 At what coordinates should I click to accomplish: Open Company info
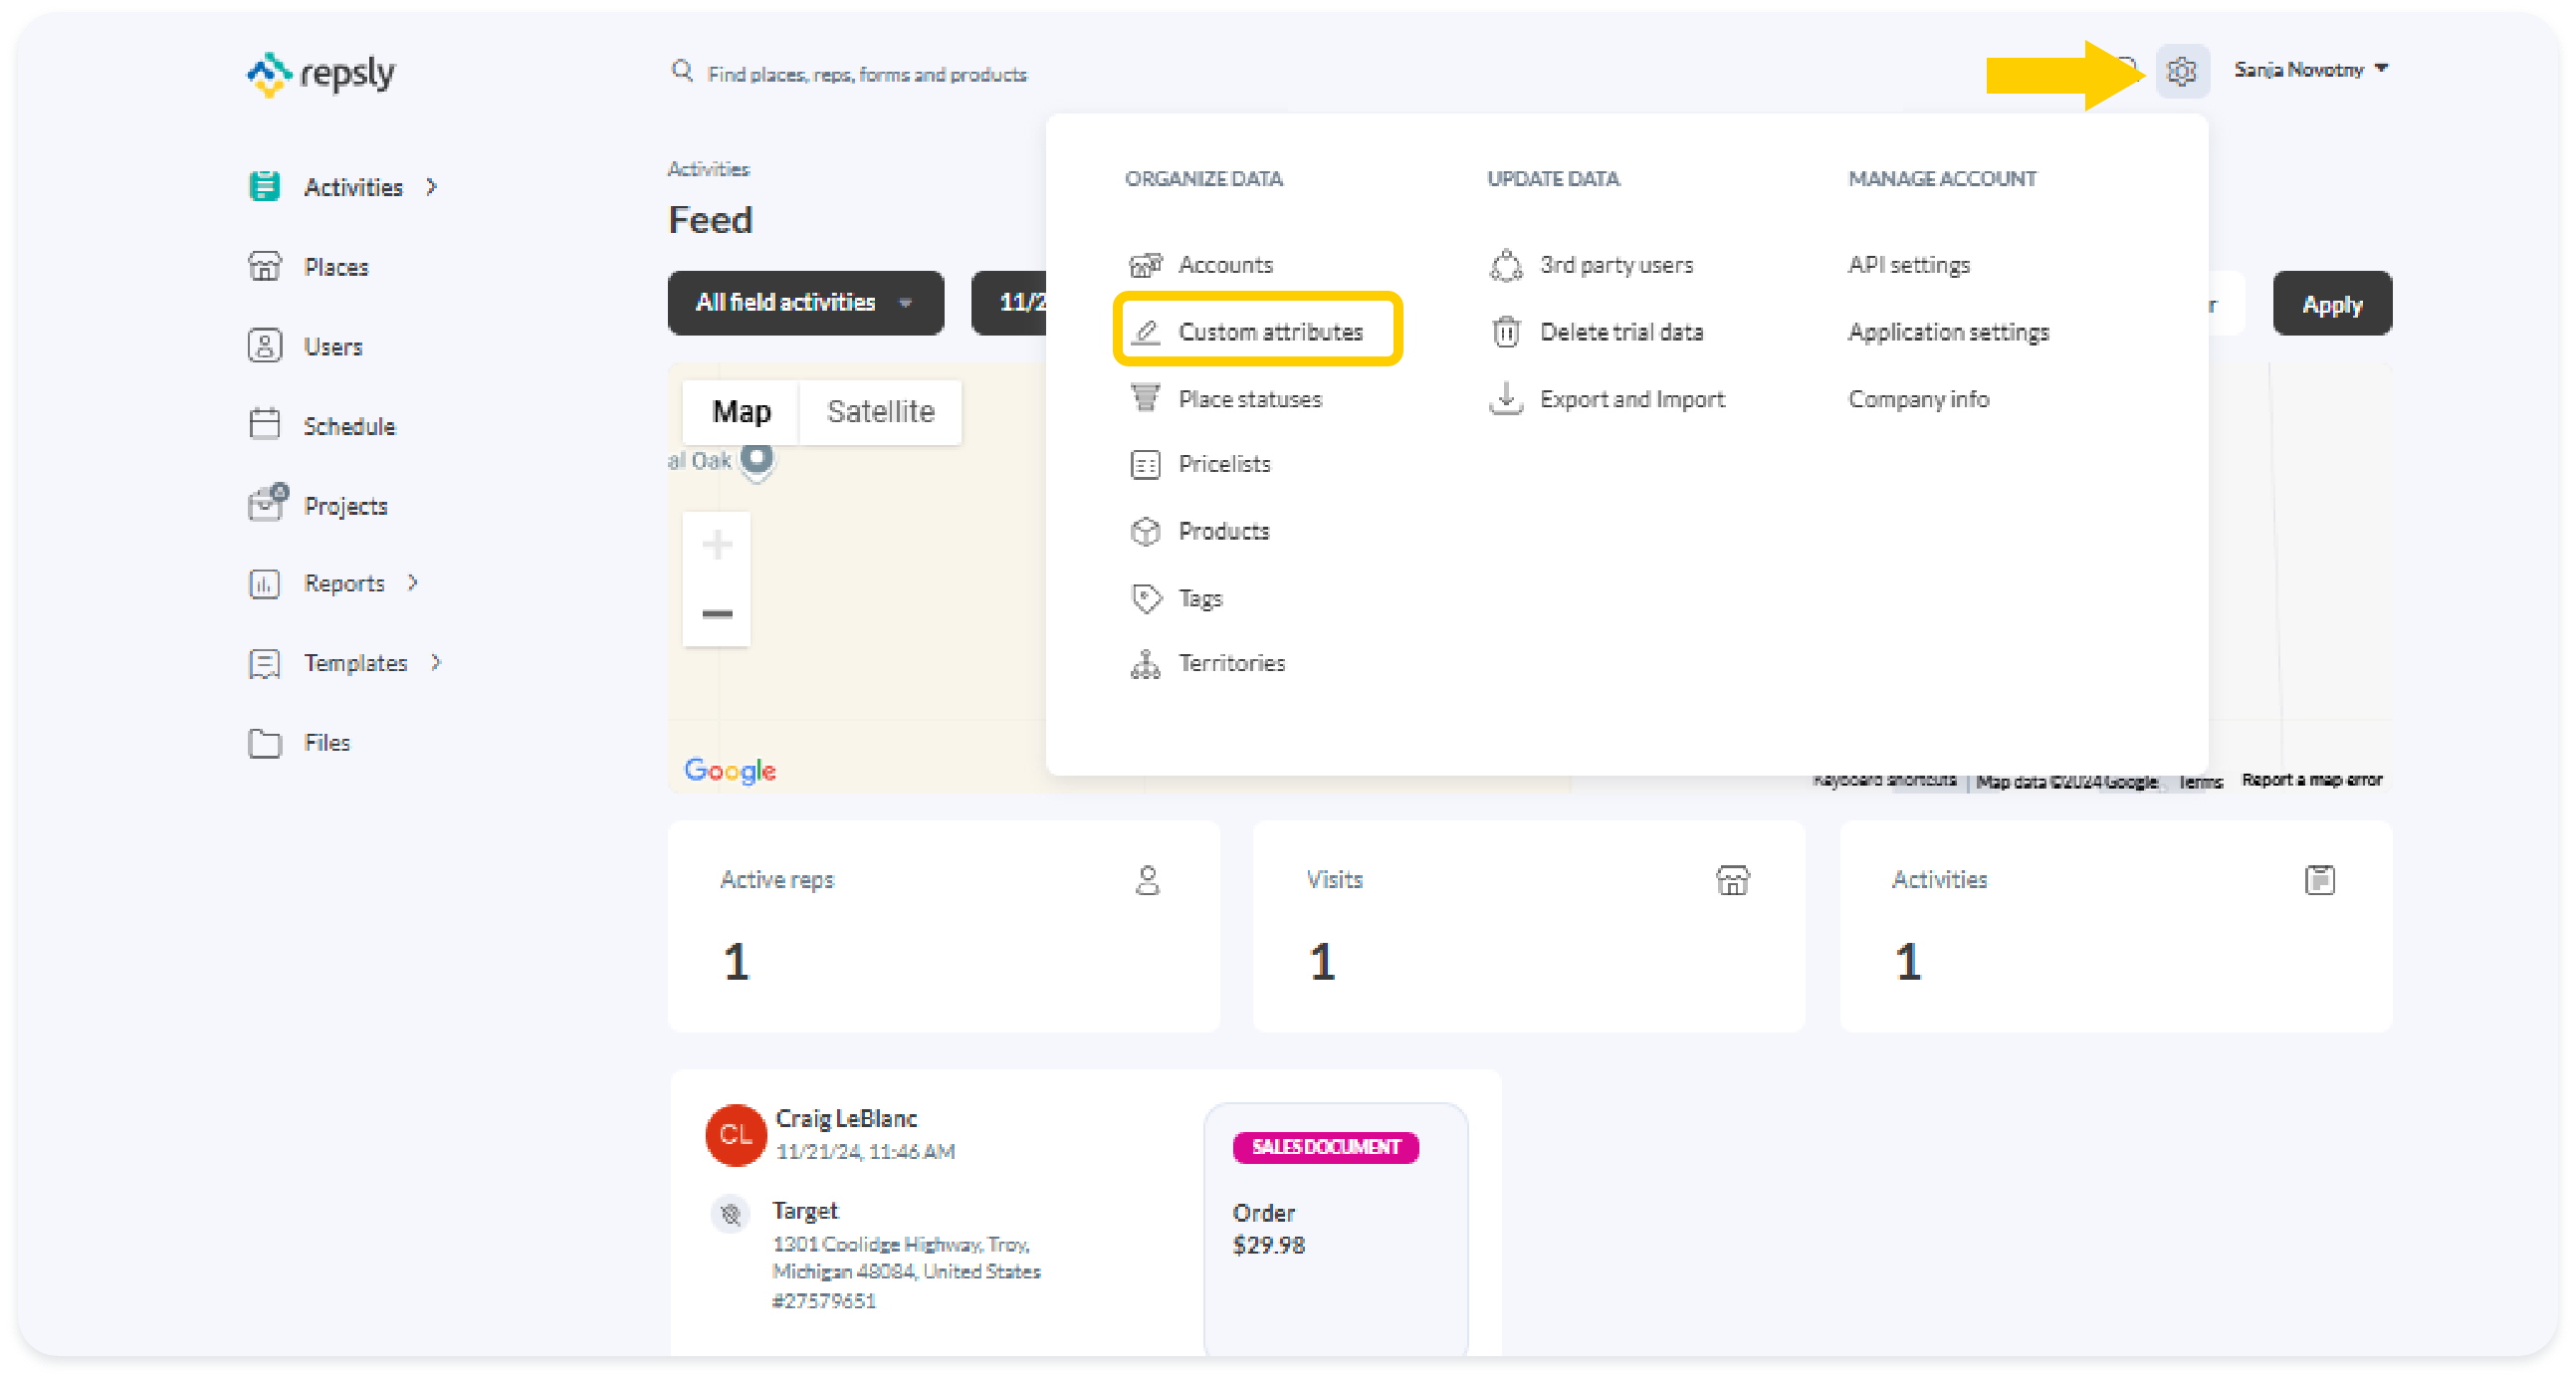click(1918, 399)
